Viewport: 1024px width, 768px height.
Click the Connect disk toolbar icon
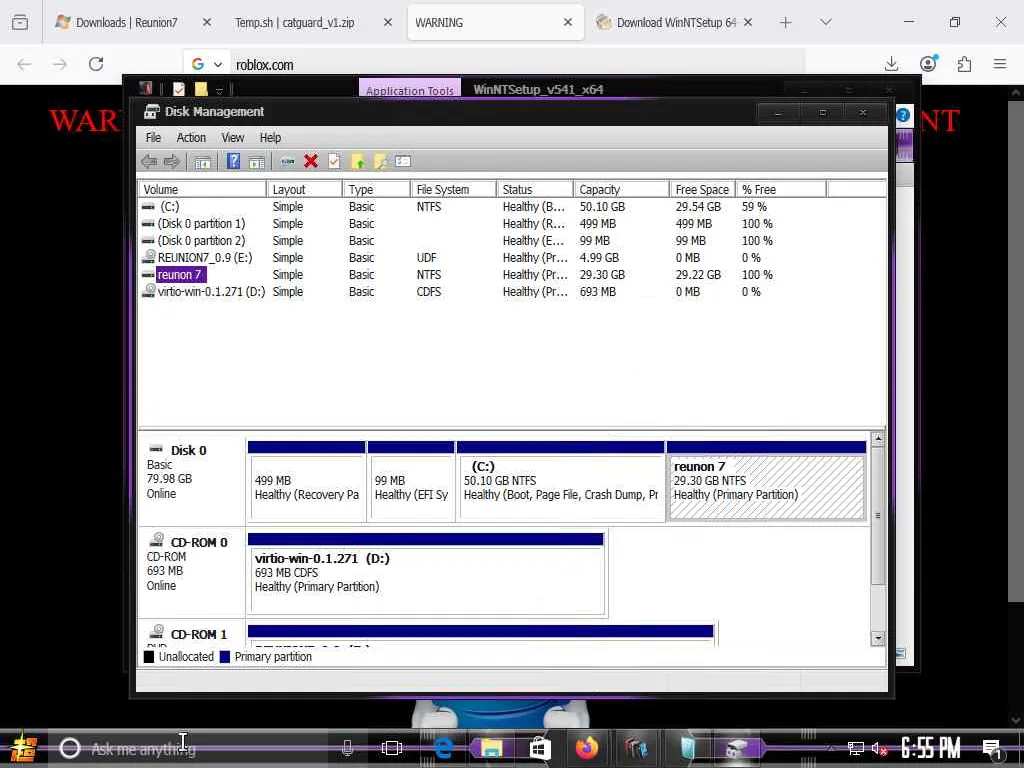coord(287,161)
